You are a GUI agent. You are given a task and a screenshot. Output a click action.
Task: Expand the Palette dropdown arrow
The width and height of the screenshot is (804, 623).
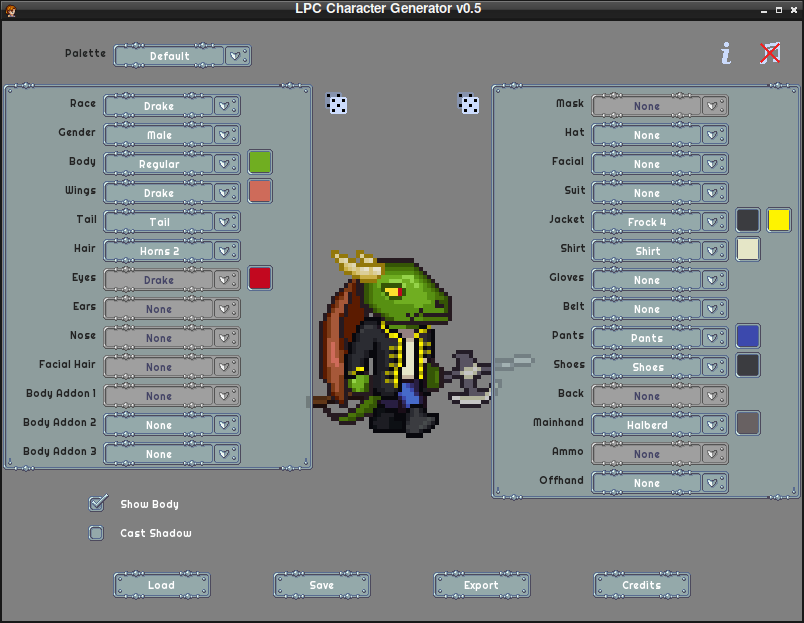click(x=237, y=55)
